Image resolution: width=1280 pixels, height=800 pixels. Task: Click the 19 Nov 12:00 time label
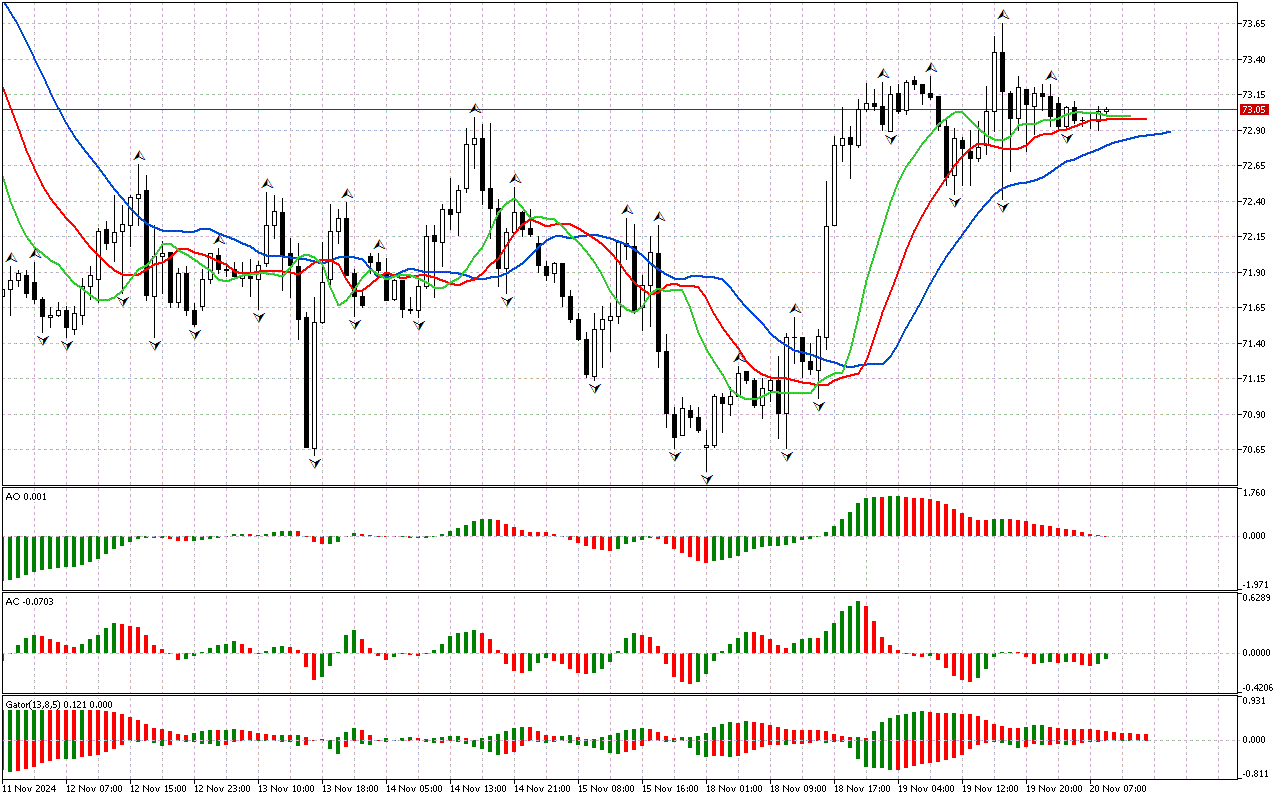990,788
